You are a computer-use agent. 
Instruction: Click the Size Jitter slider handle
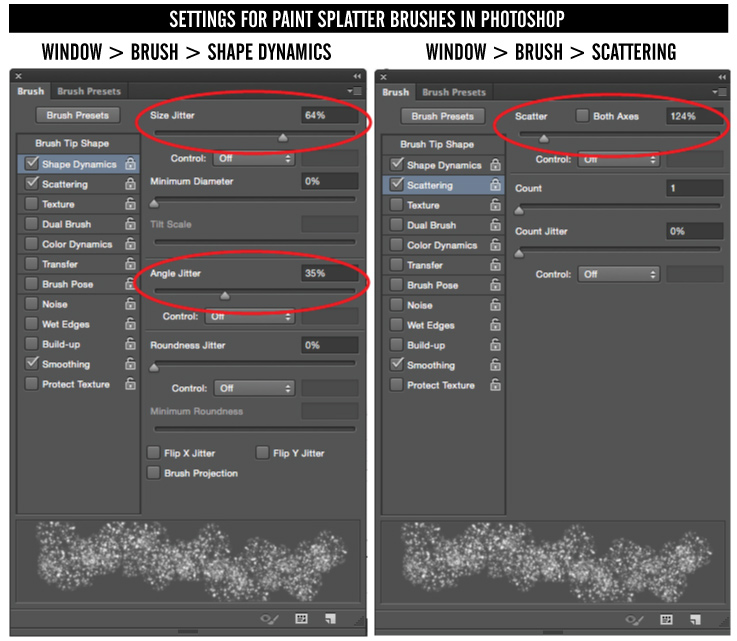tap(282, 137)
